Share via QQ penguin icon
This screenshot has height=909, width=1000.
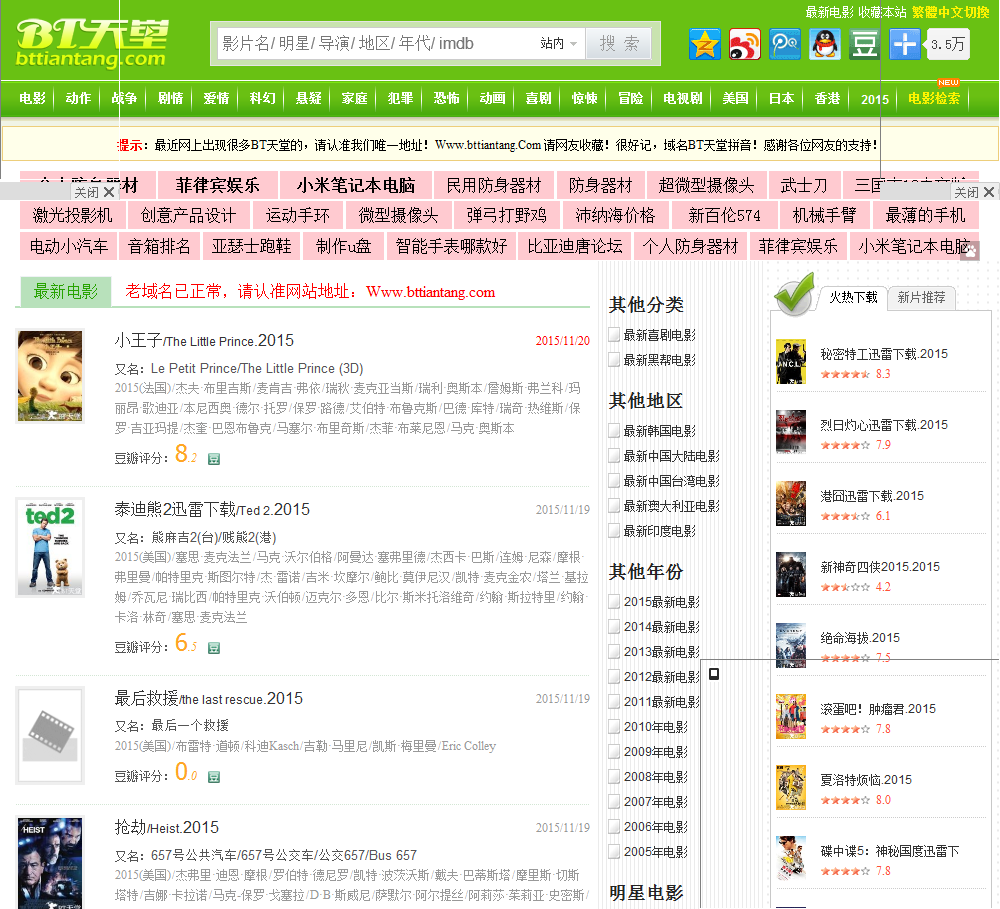[x=825, y=44]
